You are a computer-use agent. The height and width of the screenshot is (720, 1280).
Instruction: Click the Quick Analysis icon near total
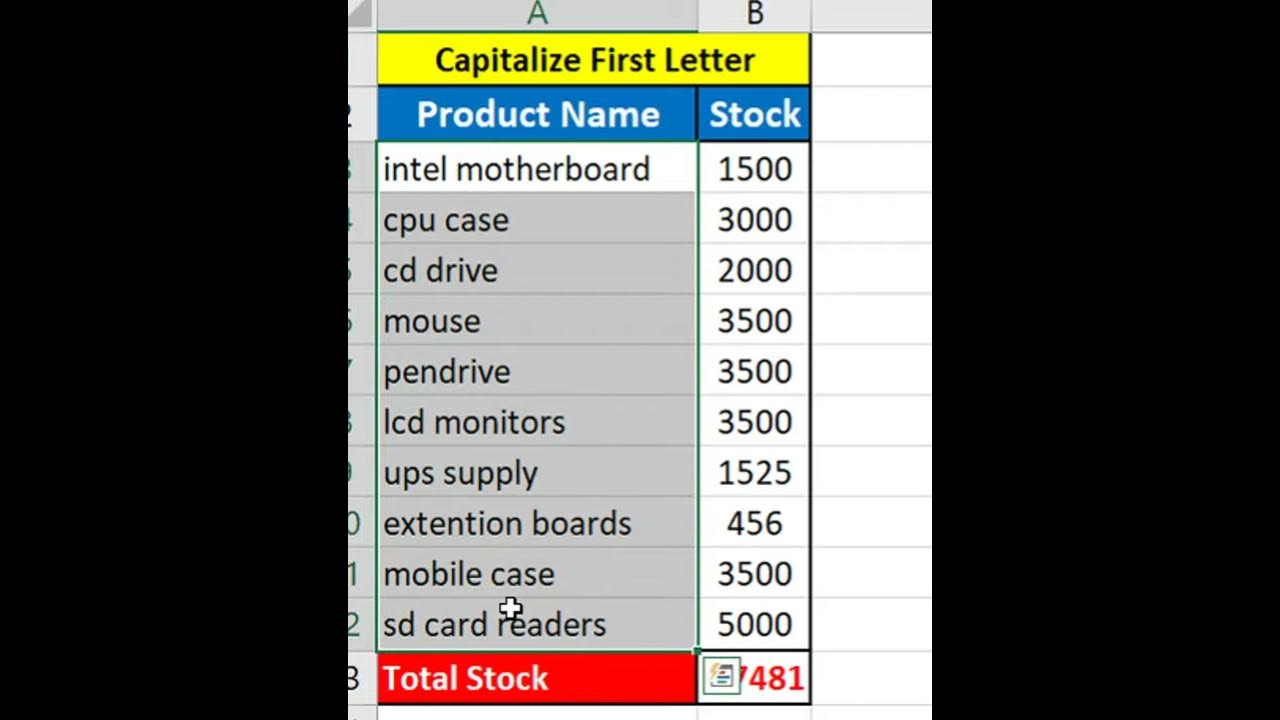(720, 677)
